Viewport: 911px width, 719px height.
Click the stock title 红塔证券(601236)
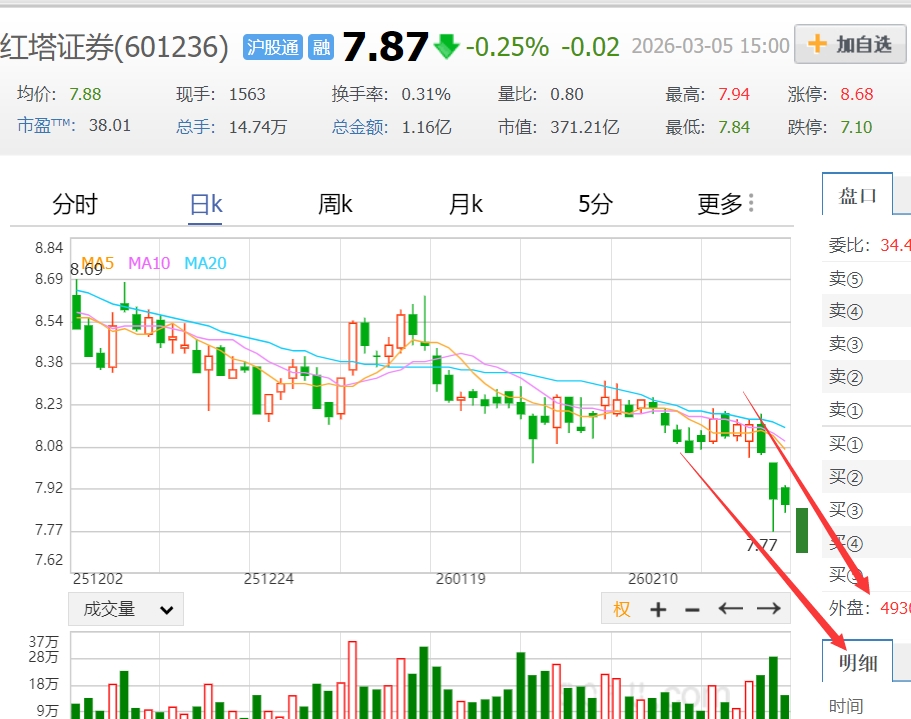coord(114,47)
